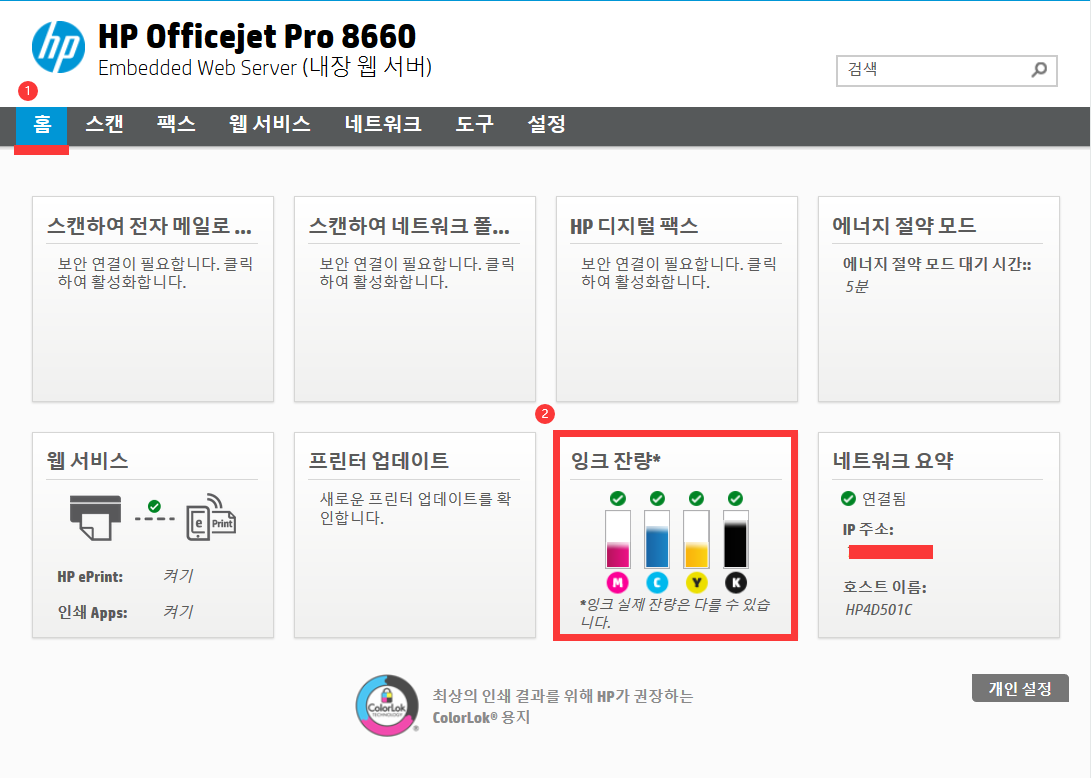This screenshot has width=1091, height=778.
Task: Open the 에너지 절약 모드 card title
Action: point(904,225)
